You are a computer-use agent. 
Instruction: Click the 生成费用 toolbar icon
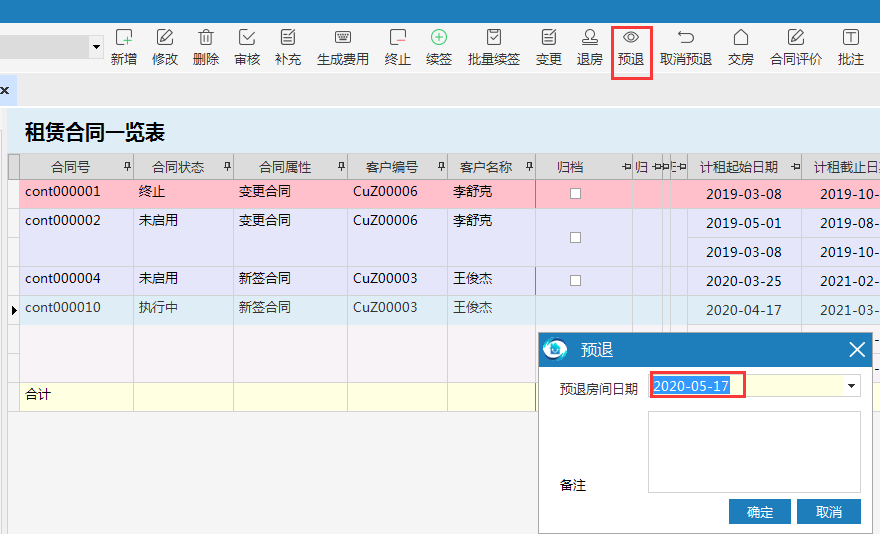pos(342,38)
